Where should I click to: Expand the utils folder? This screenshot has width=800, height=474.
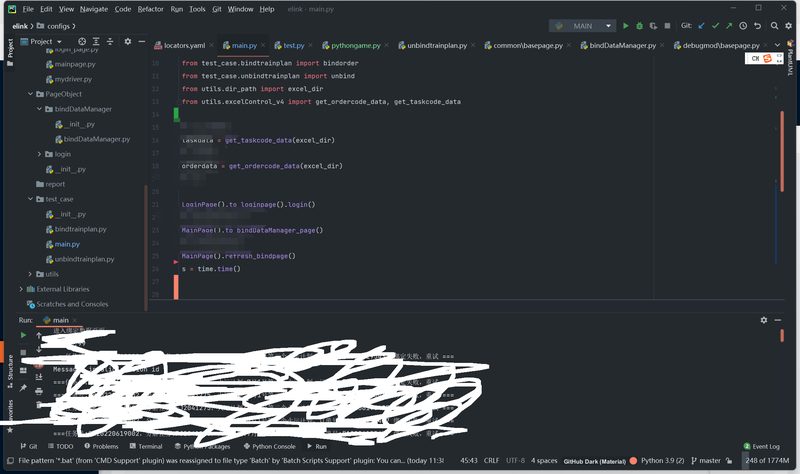[30, 274]
